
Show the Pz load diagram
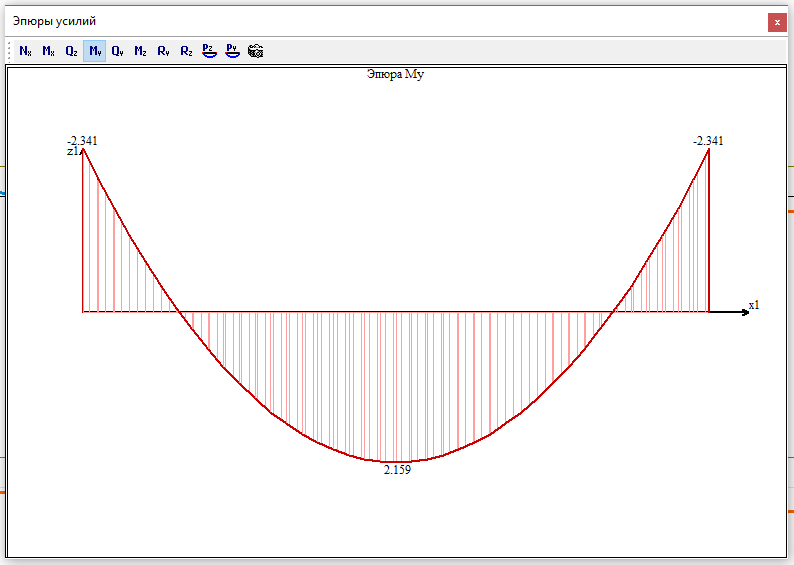pos(209,51)
